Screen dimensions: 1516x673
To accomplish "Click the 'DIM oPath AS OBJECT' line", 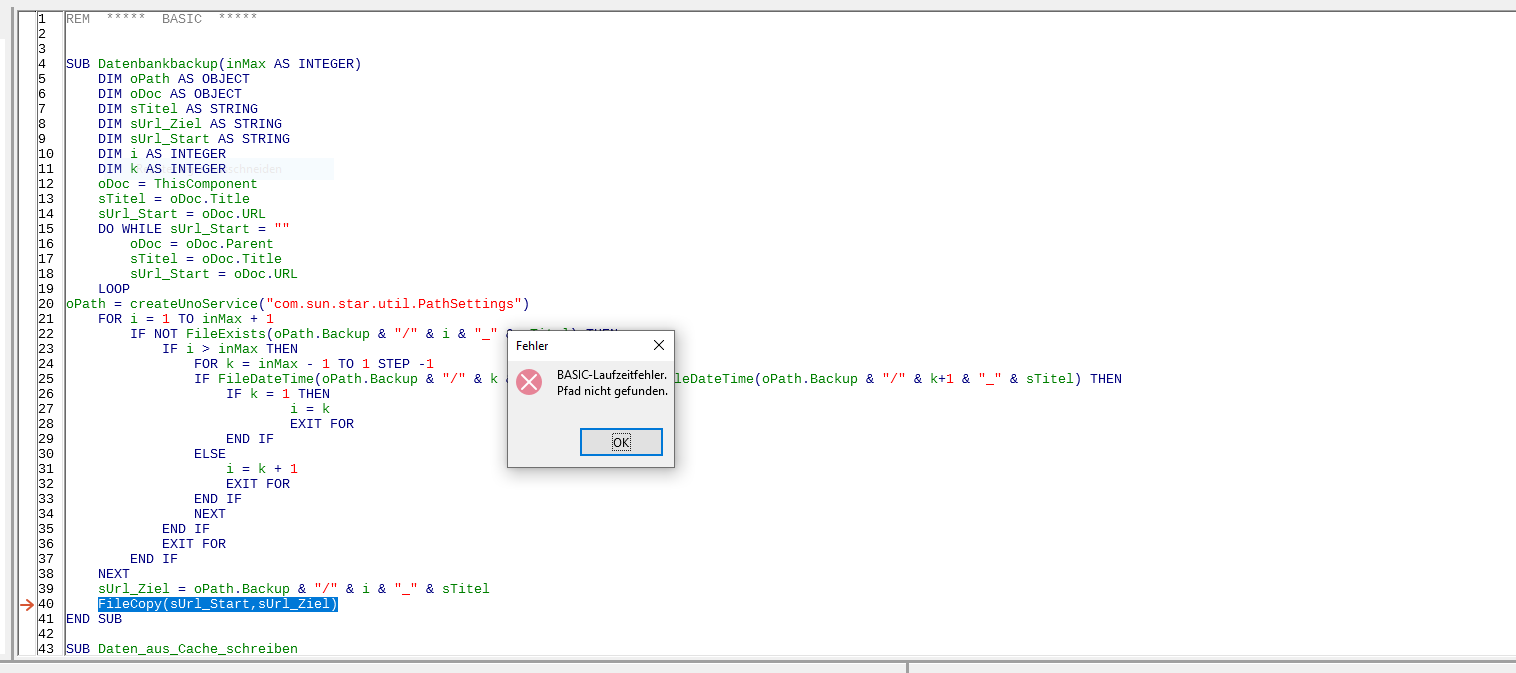I will 174,79.
